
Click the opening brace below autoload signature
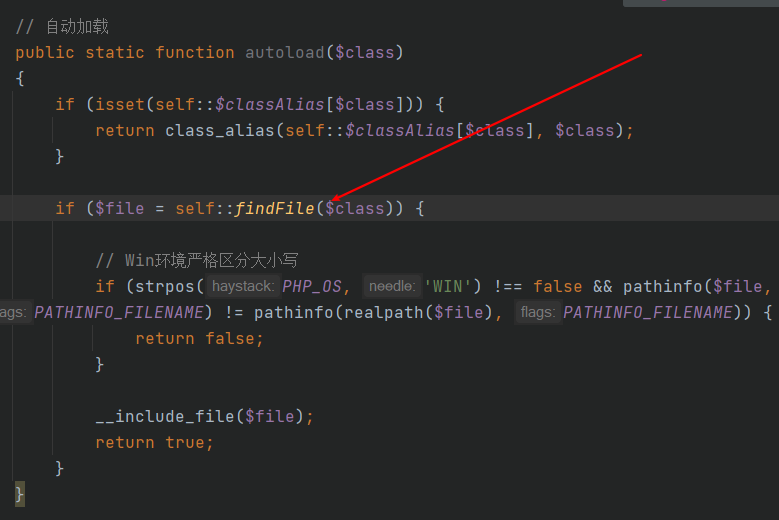(x=20, y=78)
